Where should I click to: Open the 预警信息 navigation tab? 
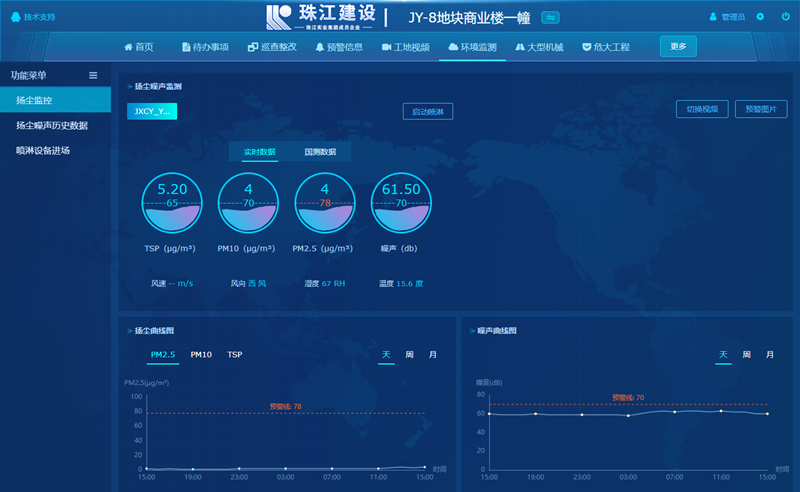pyautogui.click(x=337, y=47)
